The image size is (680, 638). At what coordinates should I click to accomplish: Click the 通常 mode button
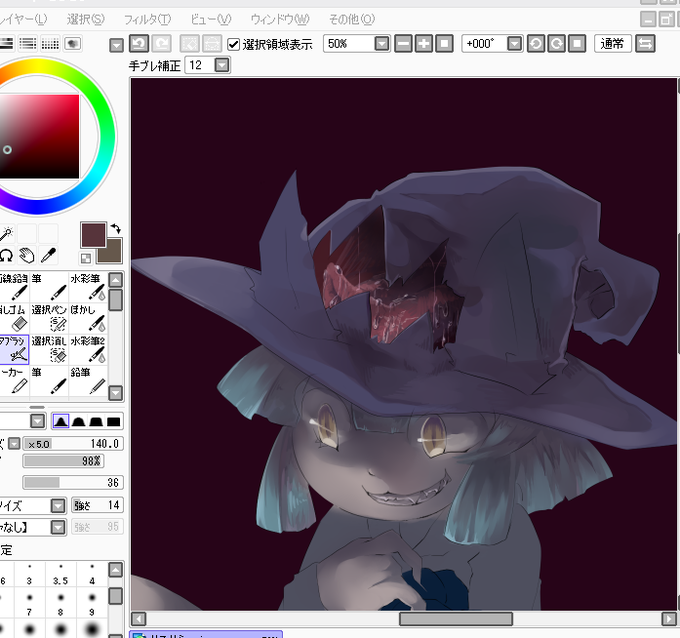click(612, 44)
